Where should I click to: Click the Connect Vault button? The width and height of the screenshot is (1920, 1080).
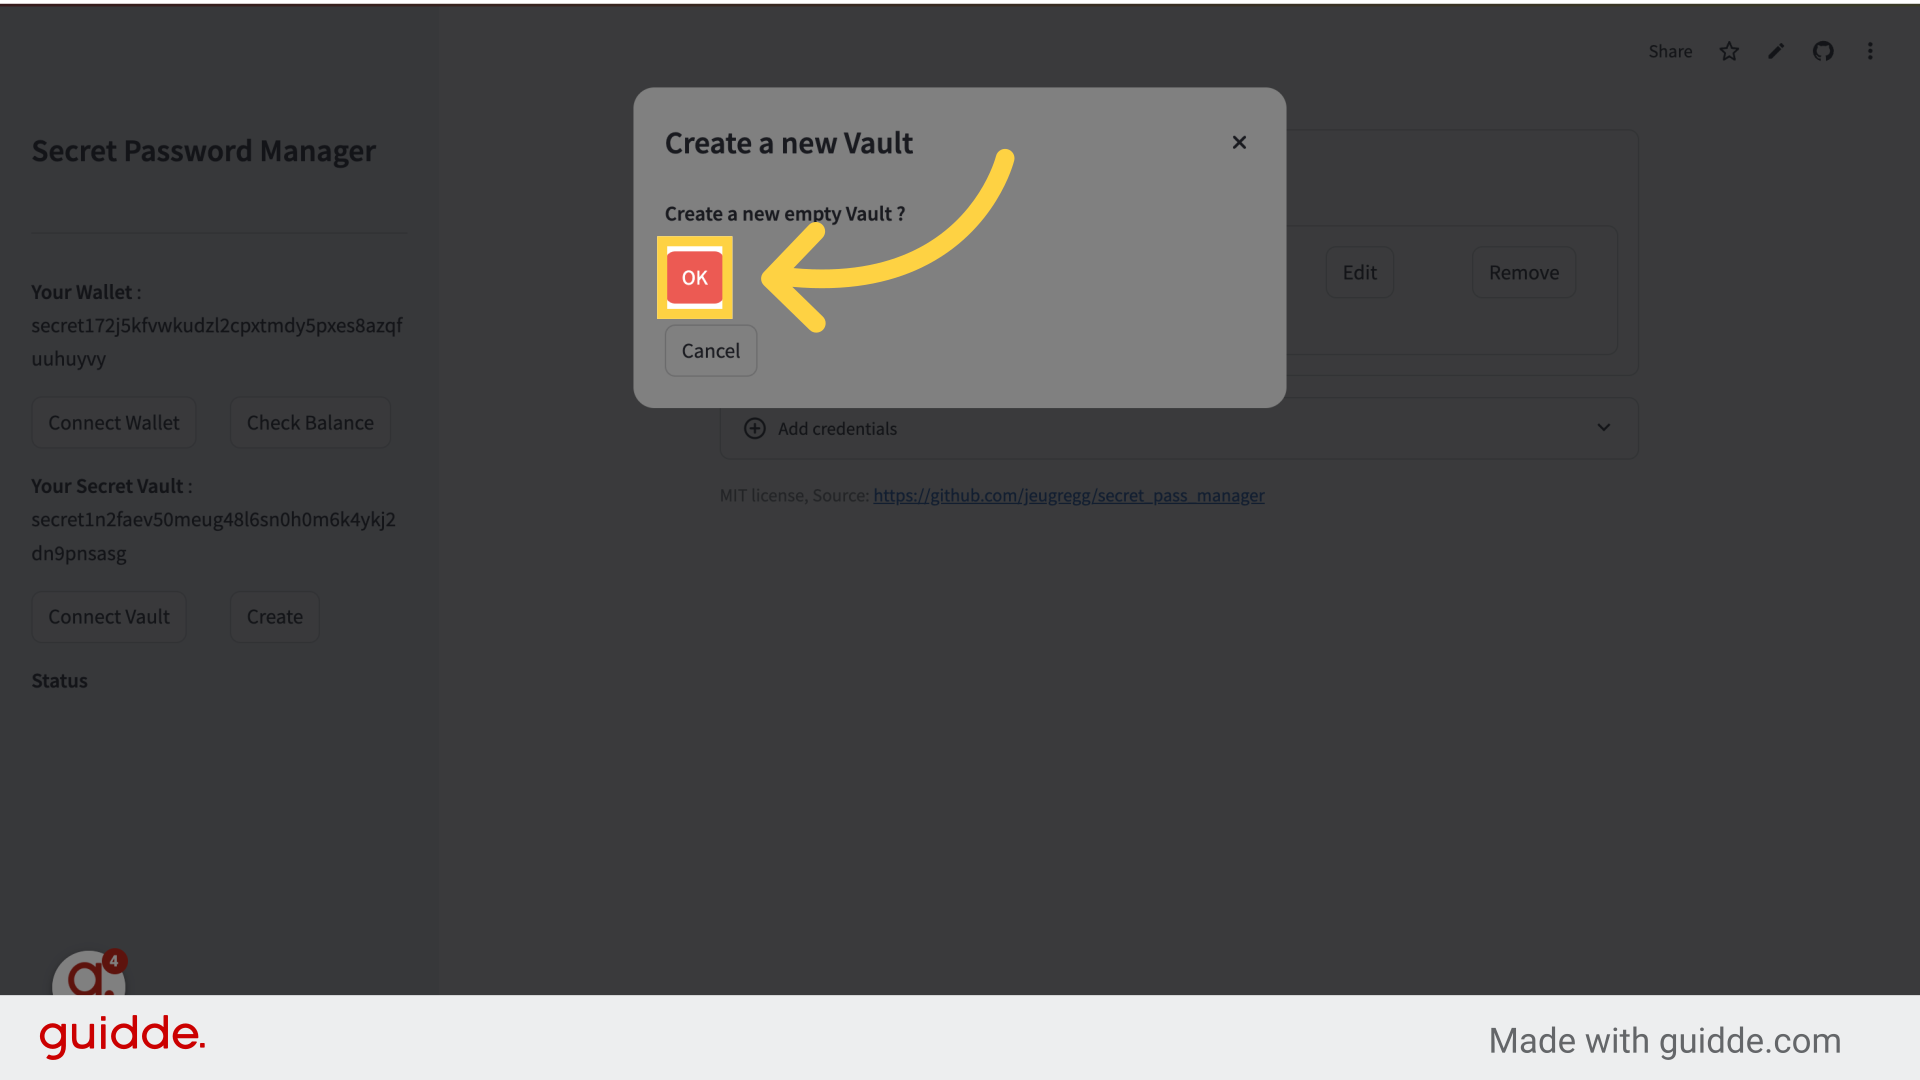pos(108,616)
